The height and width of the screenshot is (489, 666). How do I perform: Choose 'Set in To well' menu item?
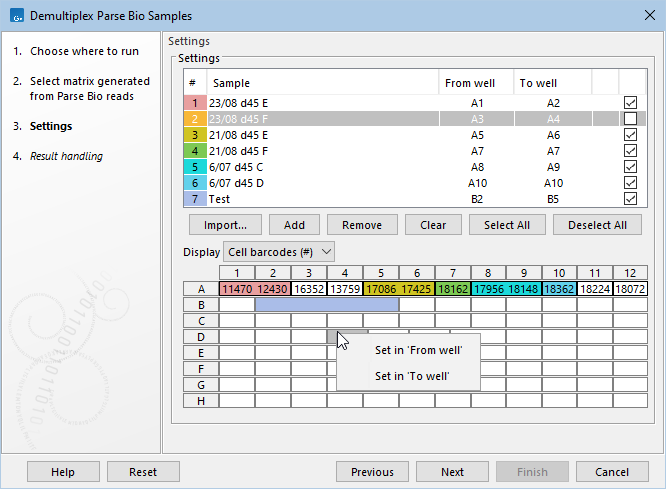point(411,376)
